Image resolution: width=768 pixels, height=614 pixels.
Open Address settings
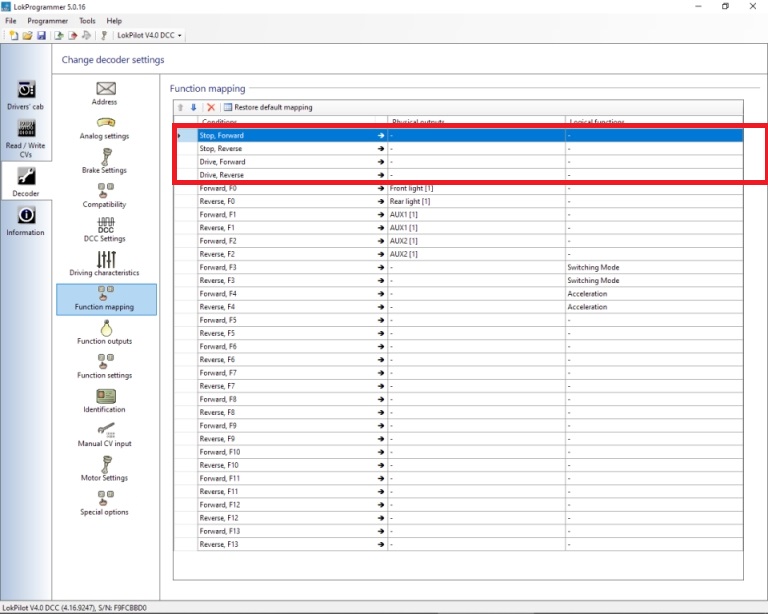coord(105,94)
